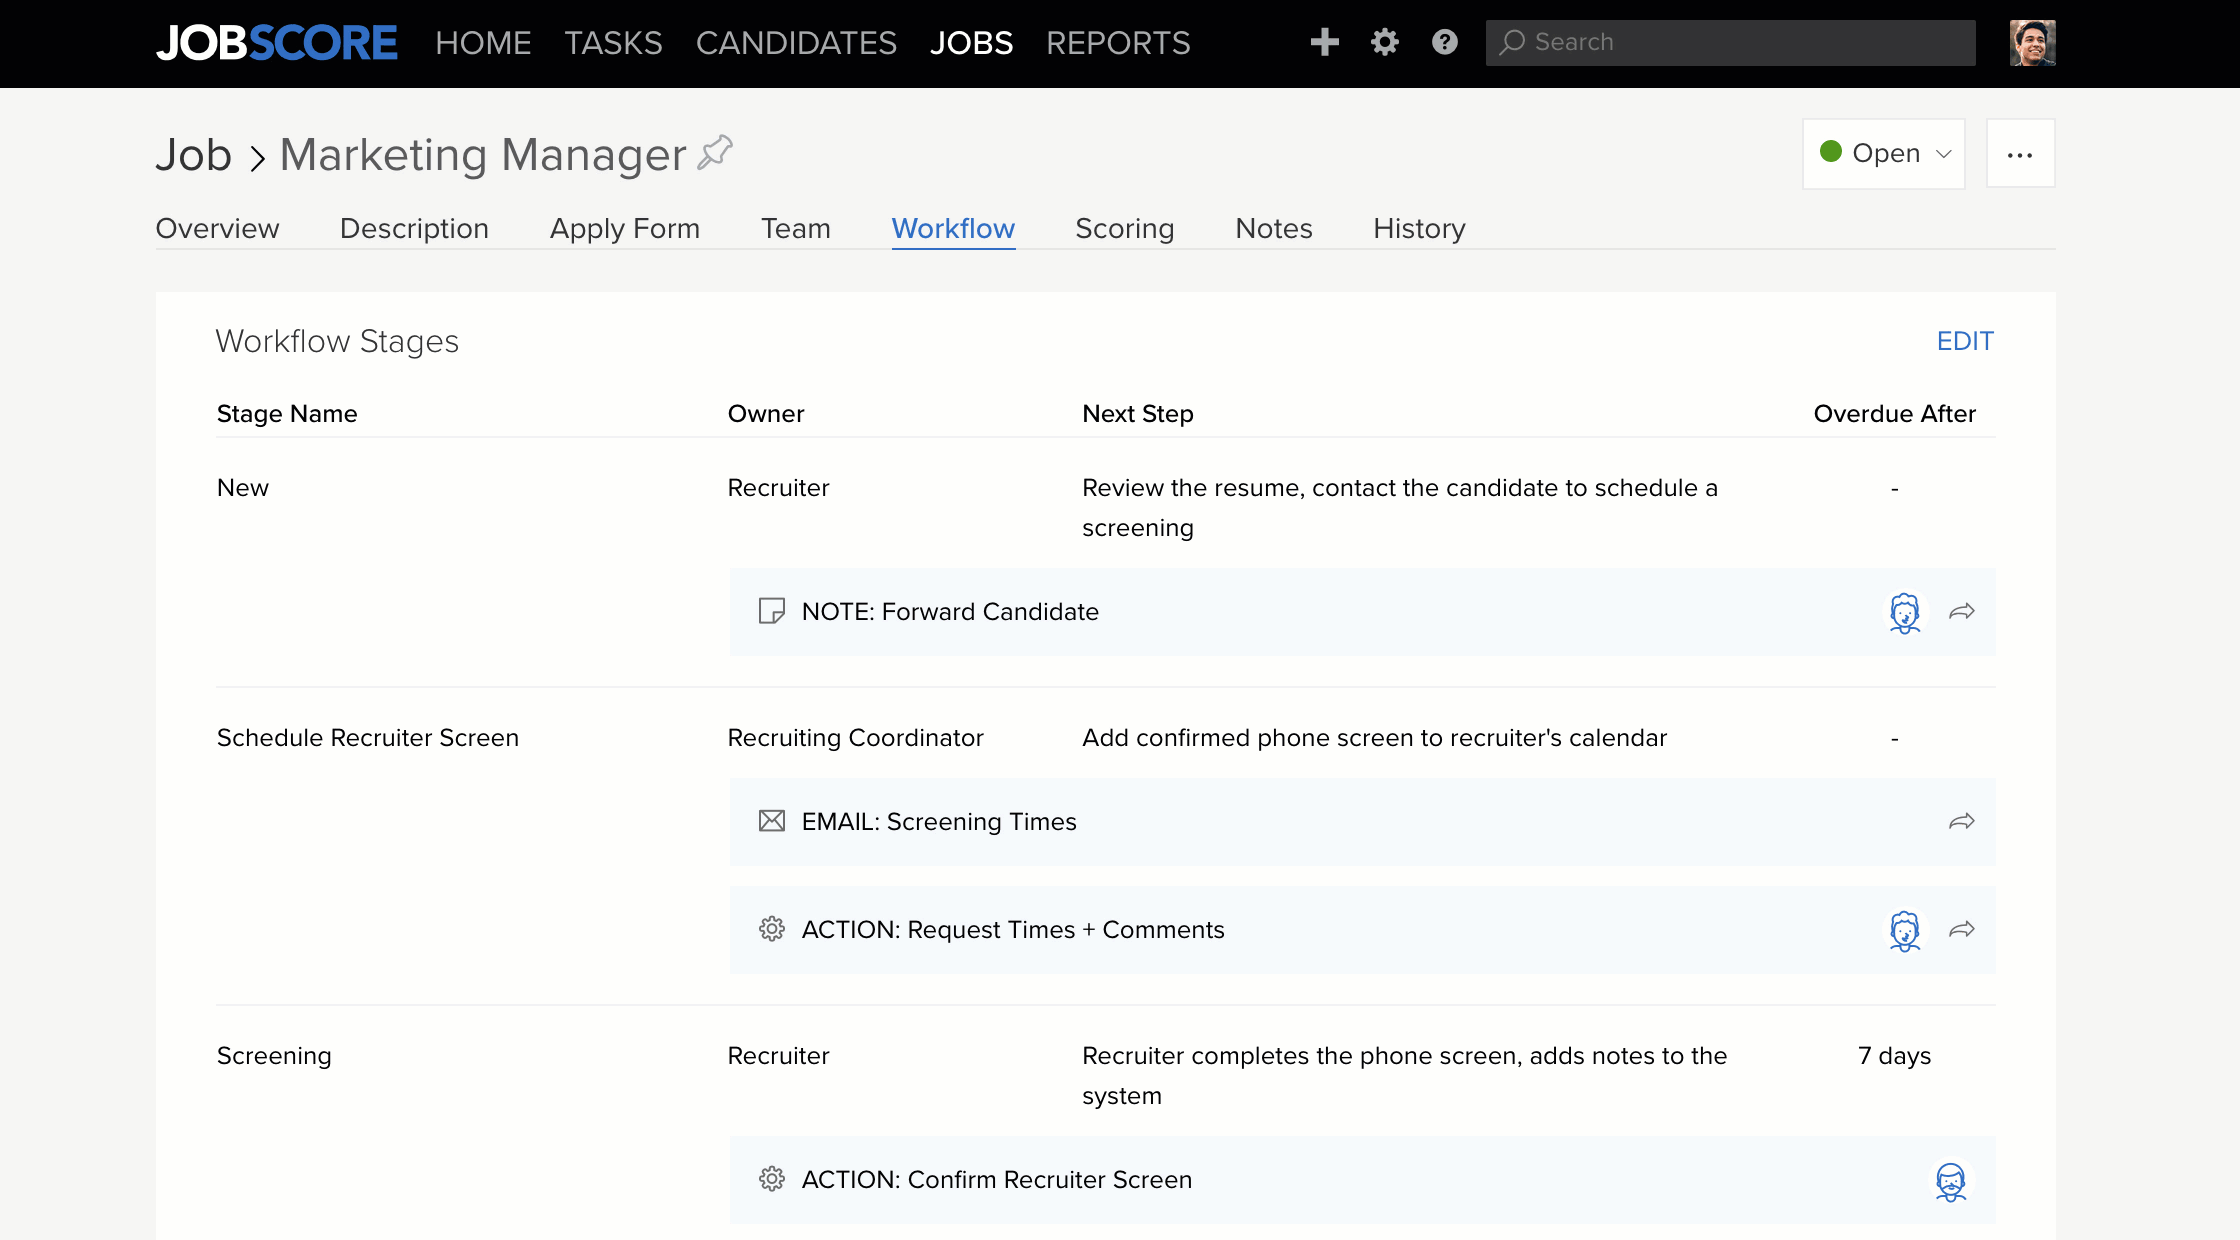Click the pin icon beside Marketing Manager

pyautogui.click(x=715, y=153)
